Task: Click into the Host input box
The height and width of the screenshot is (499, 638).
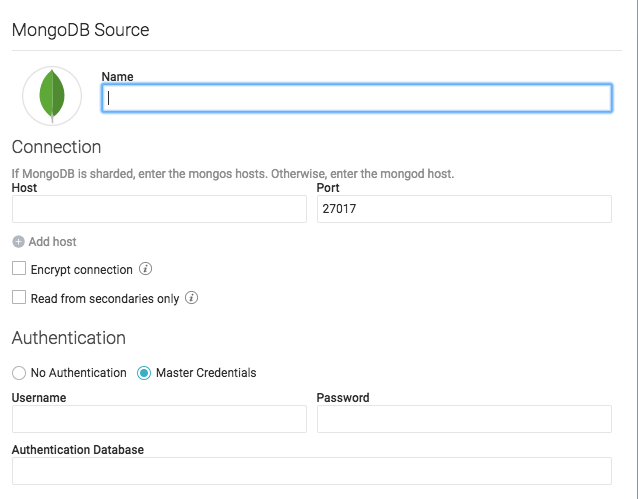Action: coord(159,209)
